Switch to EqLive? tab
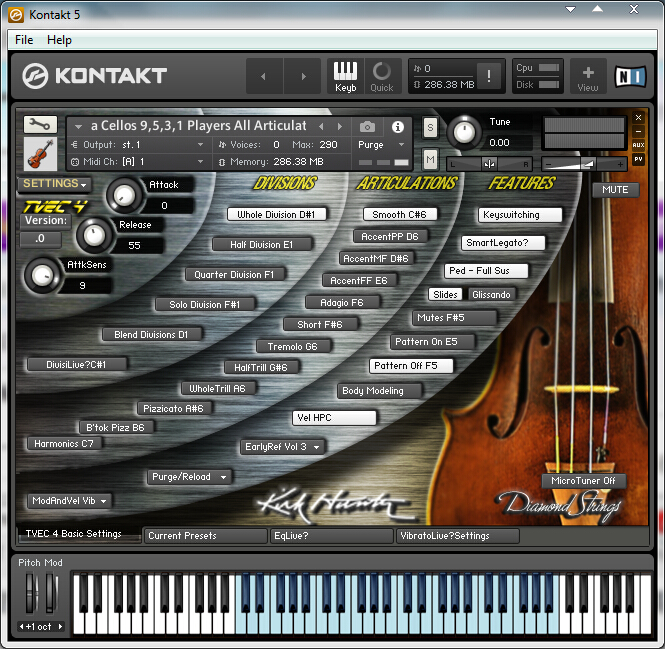 (331, 536)
